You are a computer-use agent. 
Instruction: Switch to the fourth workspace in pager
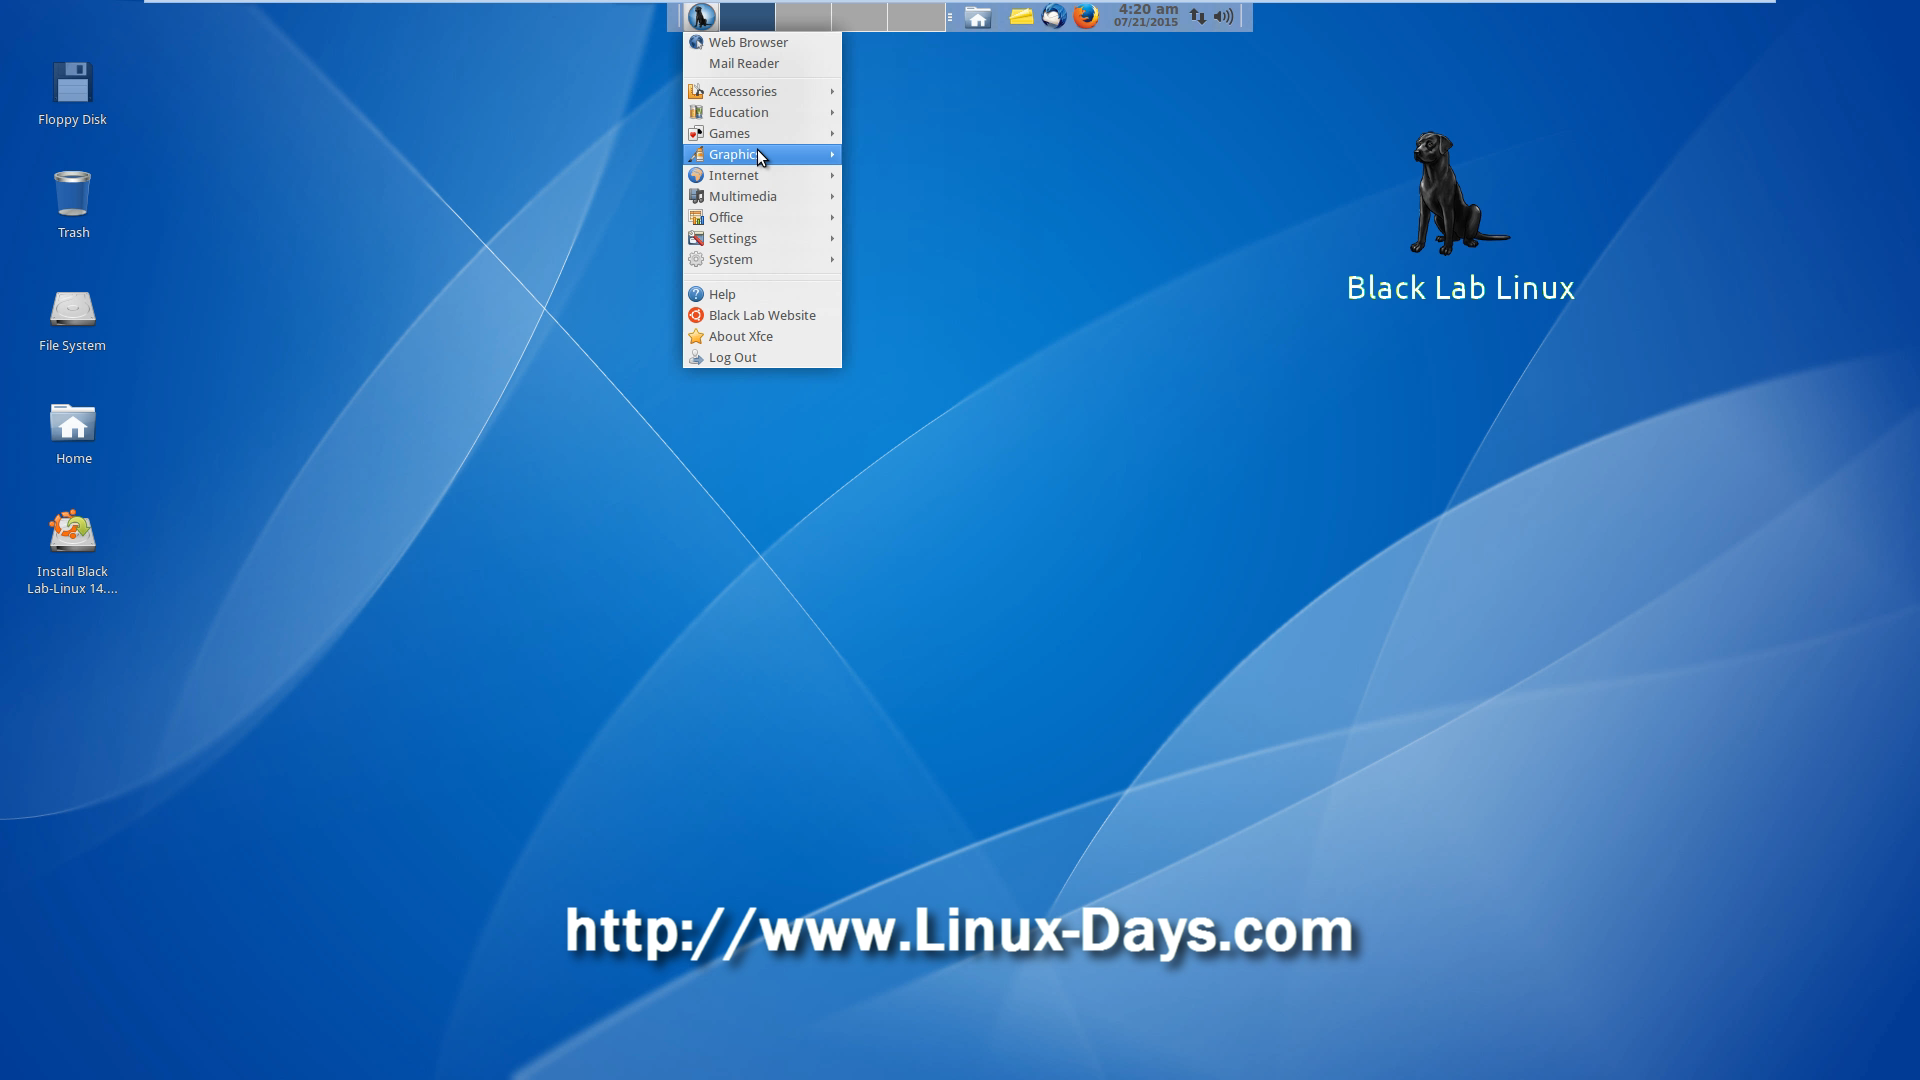(x=916, y=16)
